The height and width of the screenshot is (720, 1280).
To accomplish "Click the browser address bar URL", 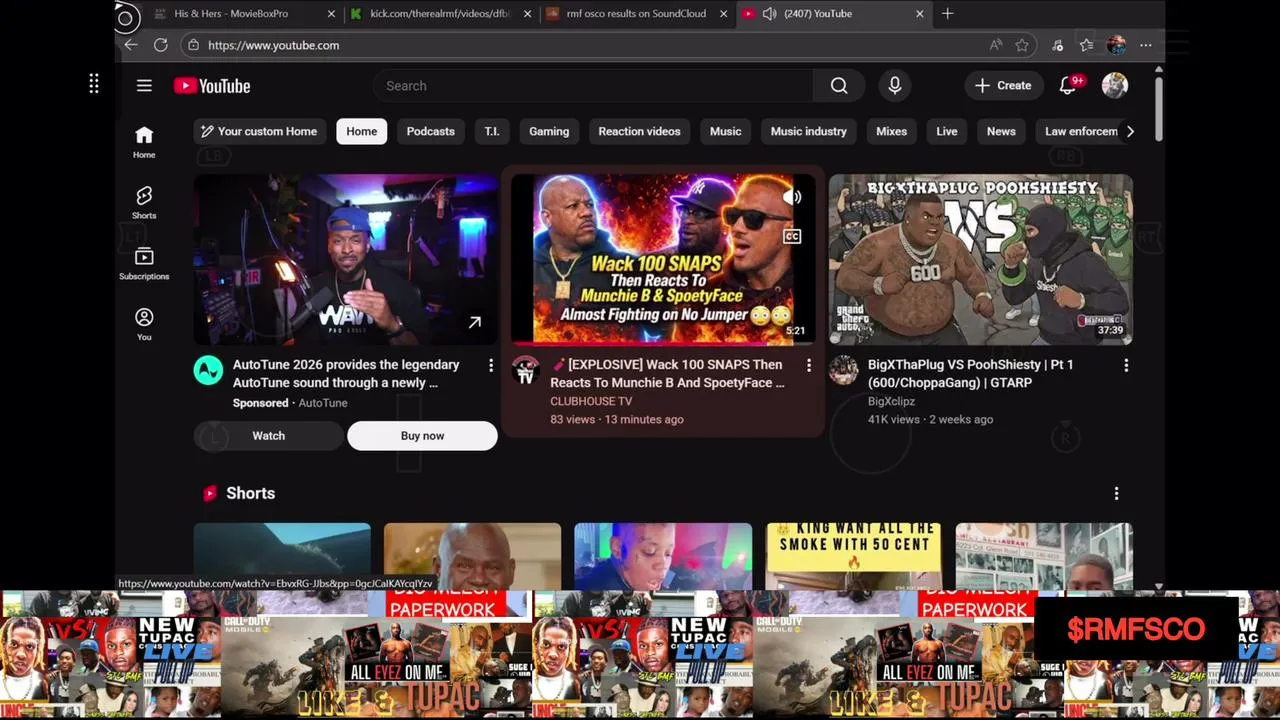I will (x=273, y=45).
